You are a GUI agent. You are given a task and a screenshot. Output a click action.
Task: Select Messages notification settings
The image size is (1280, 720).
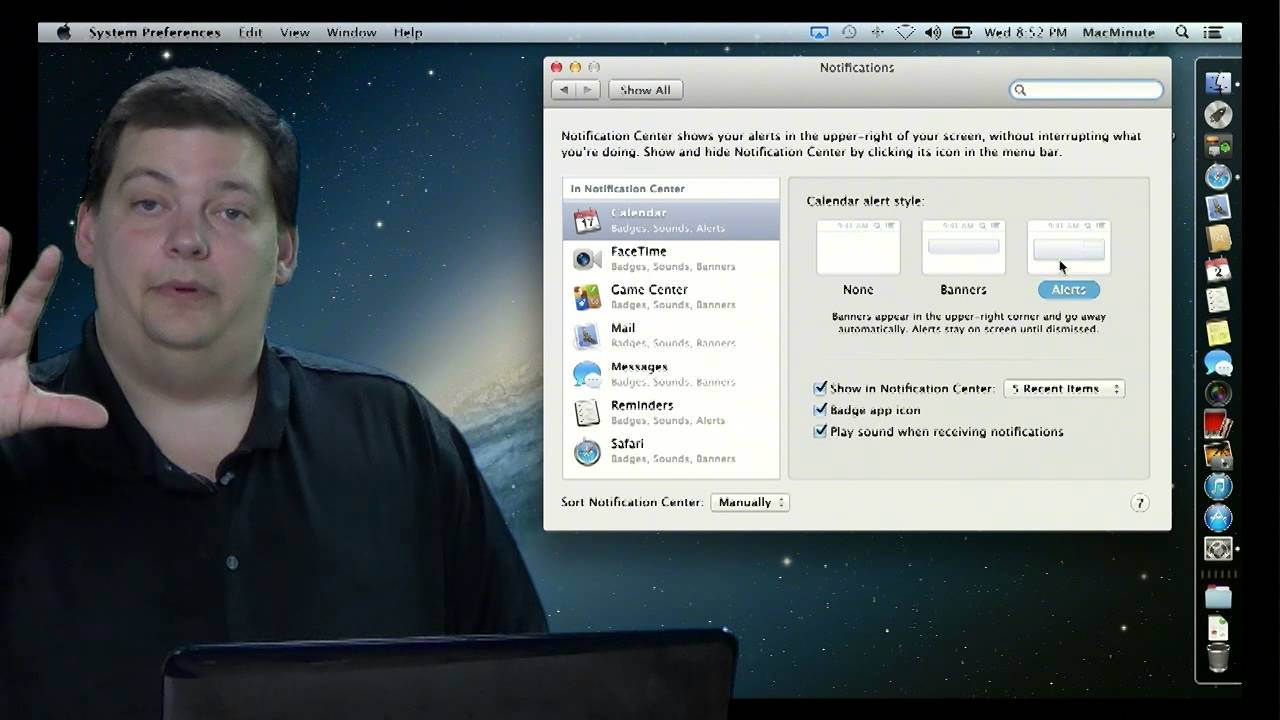coord(639,373)
